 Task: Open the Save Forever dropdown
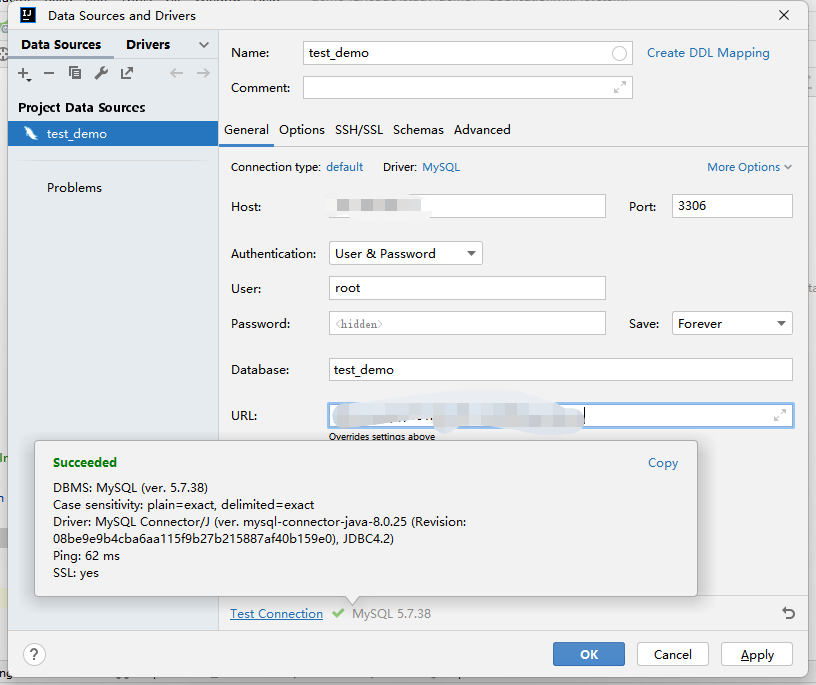732,323
